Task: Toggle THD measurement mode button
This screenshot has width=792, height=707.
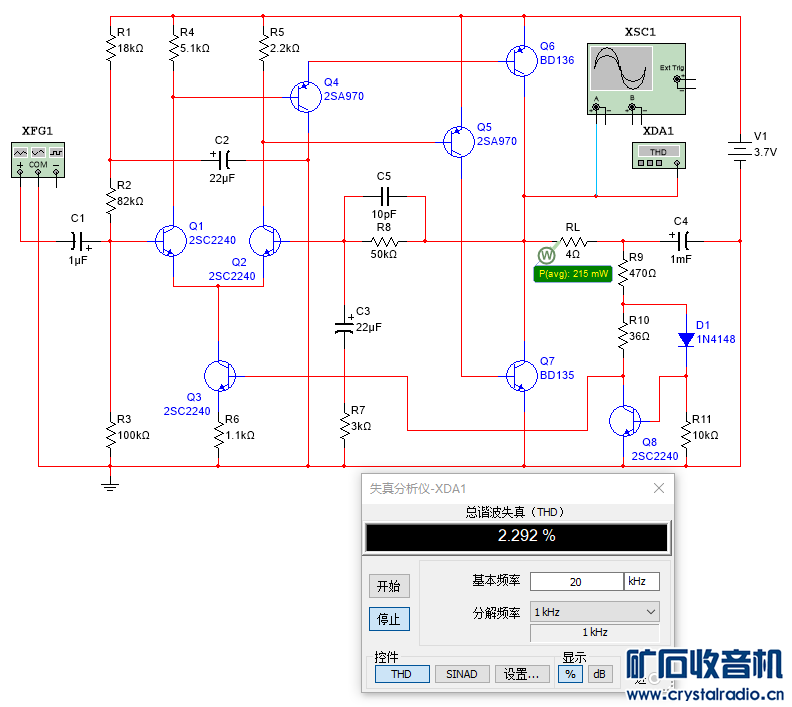Action: [x=402, y=674]
